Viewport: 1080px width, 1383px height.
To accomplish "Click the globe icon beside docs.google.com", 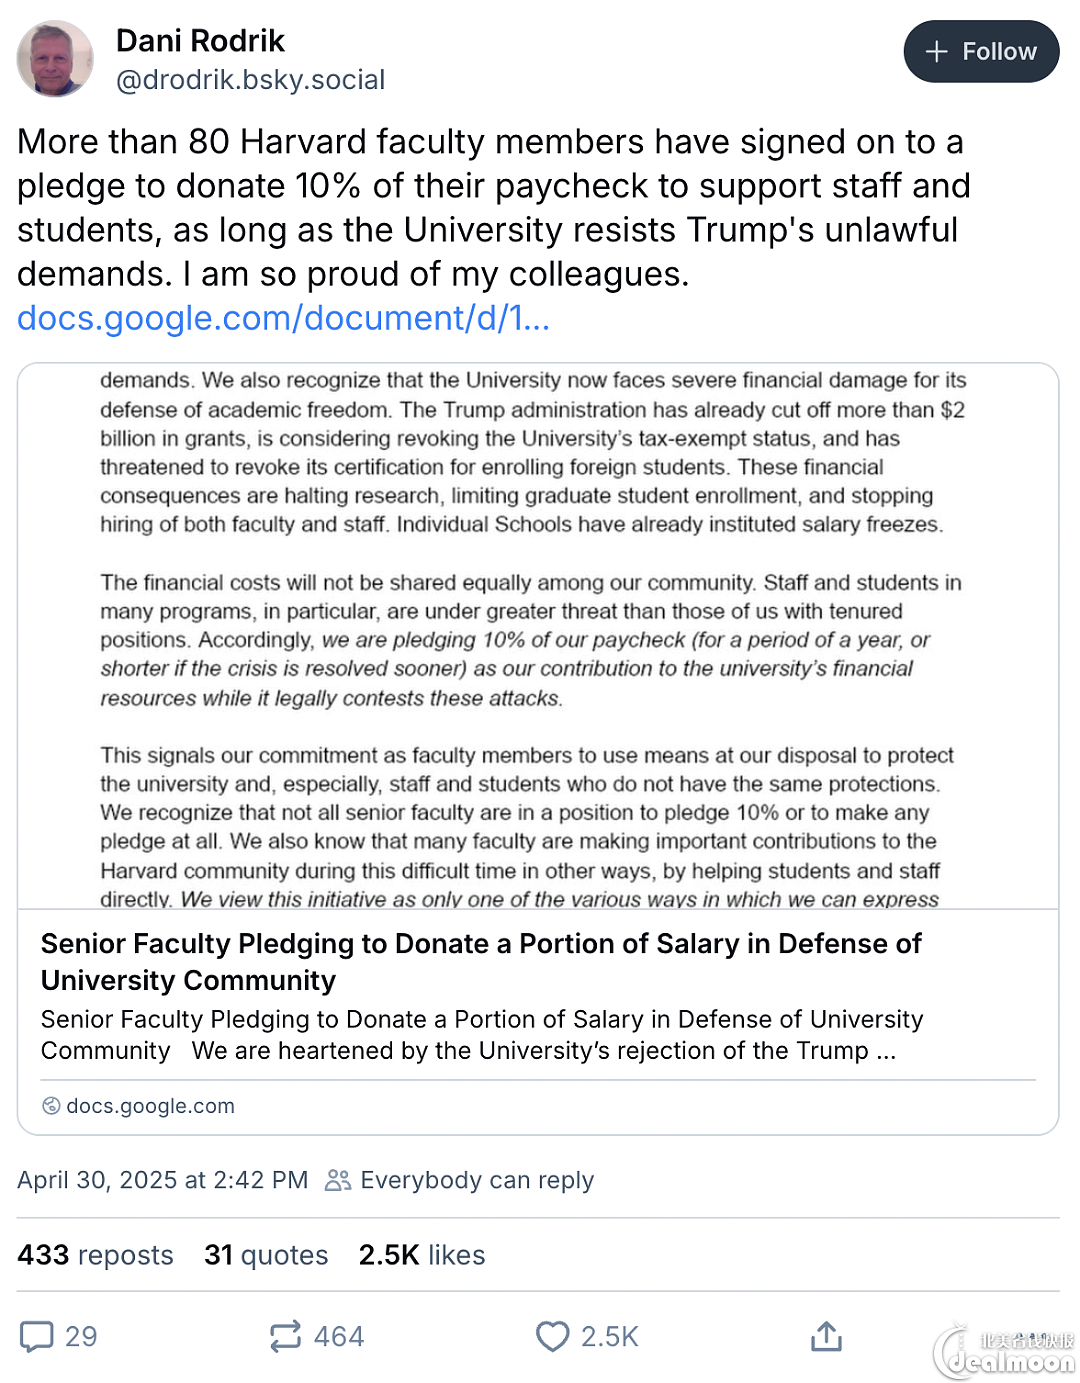I will (x=51, y=1106).
